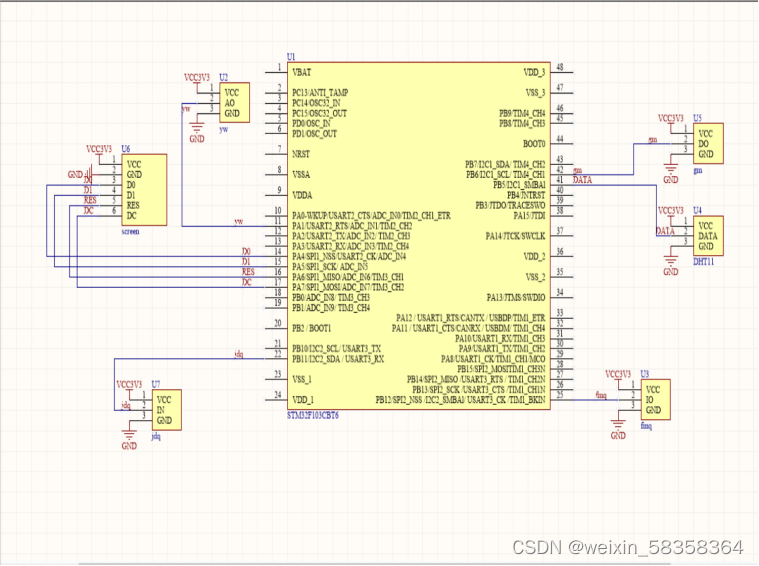
Task: Click the U6 designator of the screen module
Action: coord(125,149)
